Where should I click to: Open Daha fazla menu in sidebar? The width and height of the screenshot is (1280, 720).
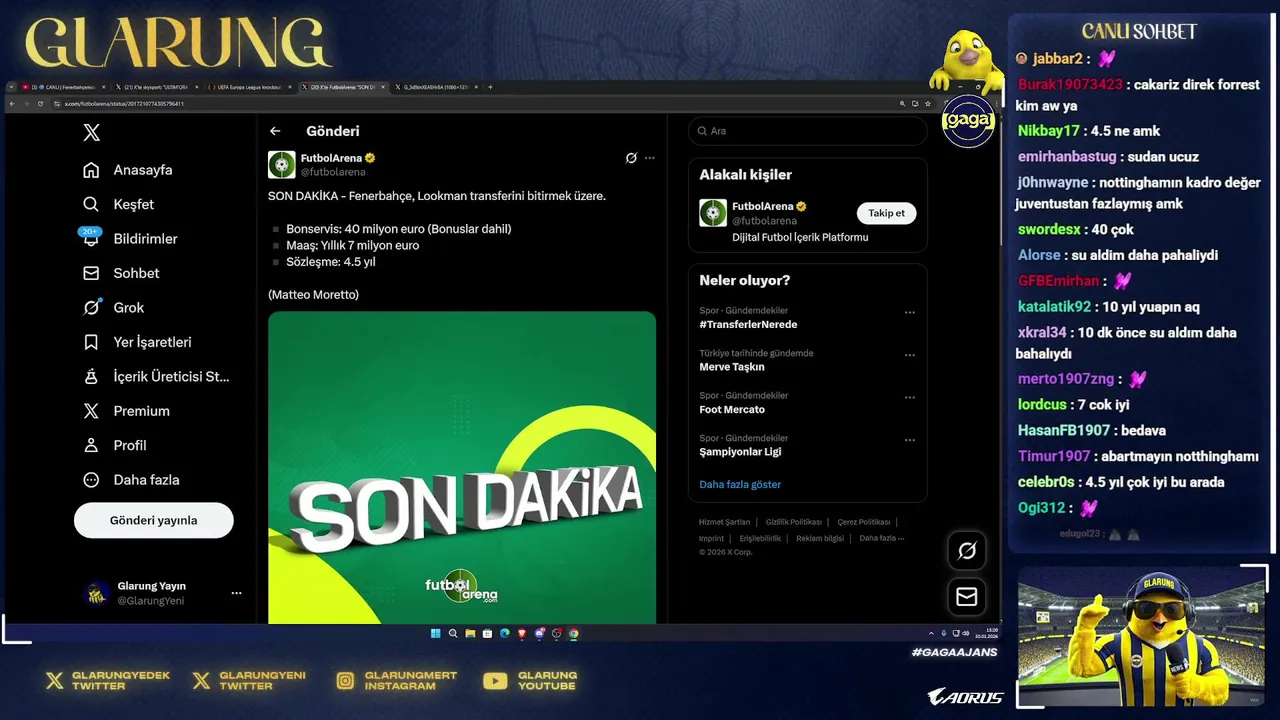click(131, 480)
